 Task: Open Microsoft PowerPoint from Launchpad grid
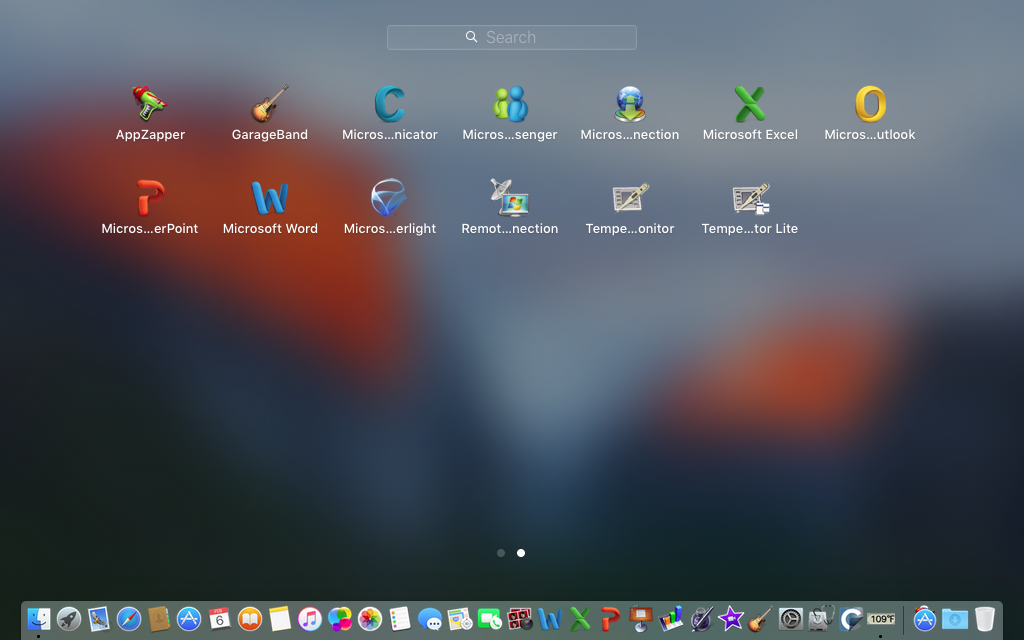150,198
